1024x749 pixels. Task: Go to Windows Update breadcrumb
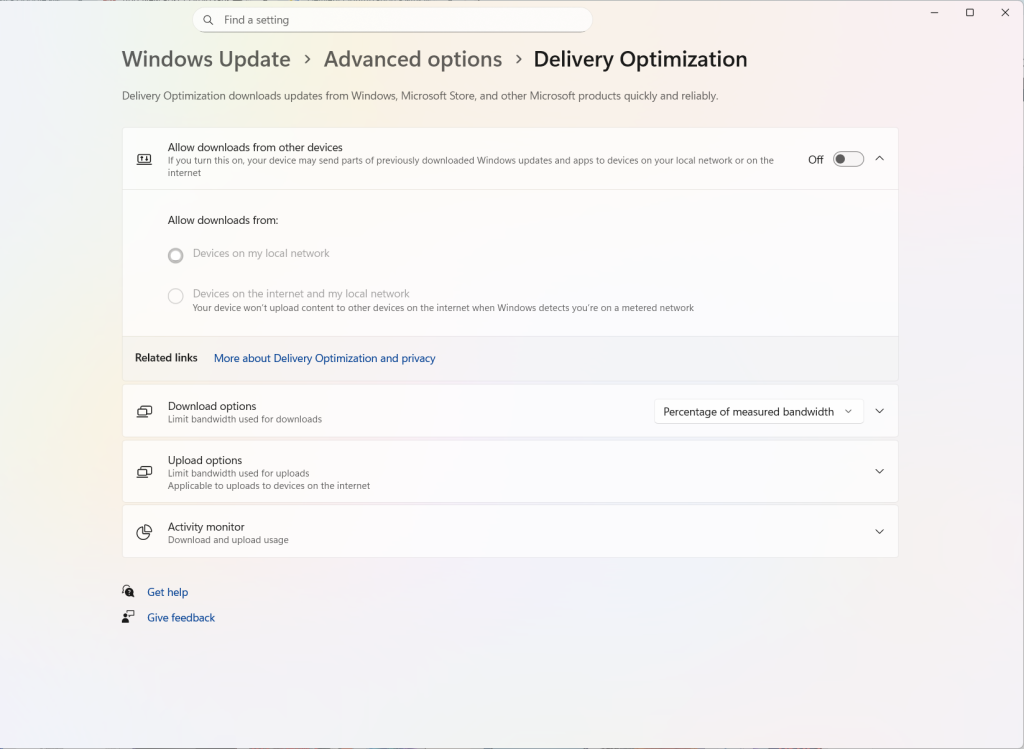click(x=206, y=60)
